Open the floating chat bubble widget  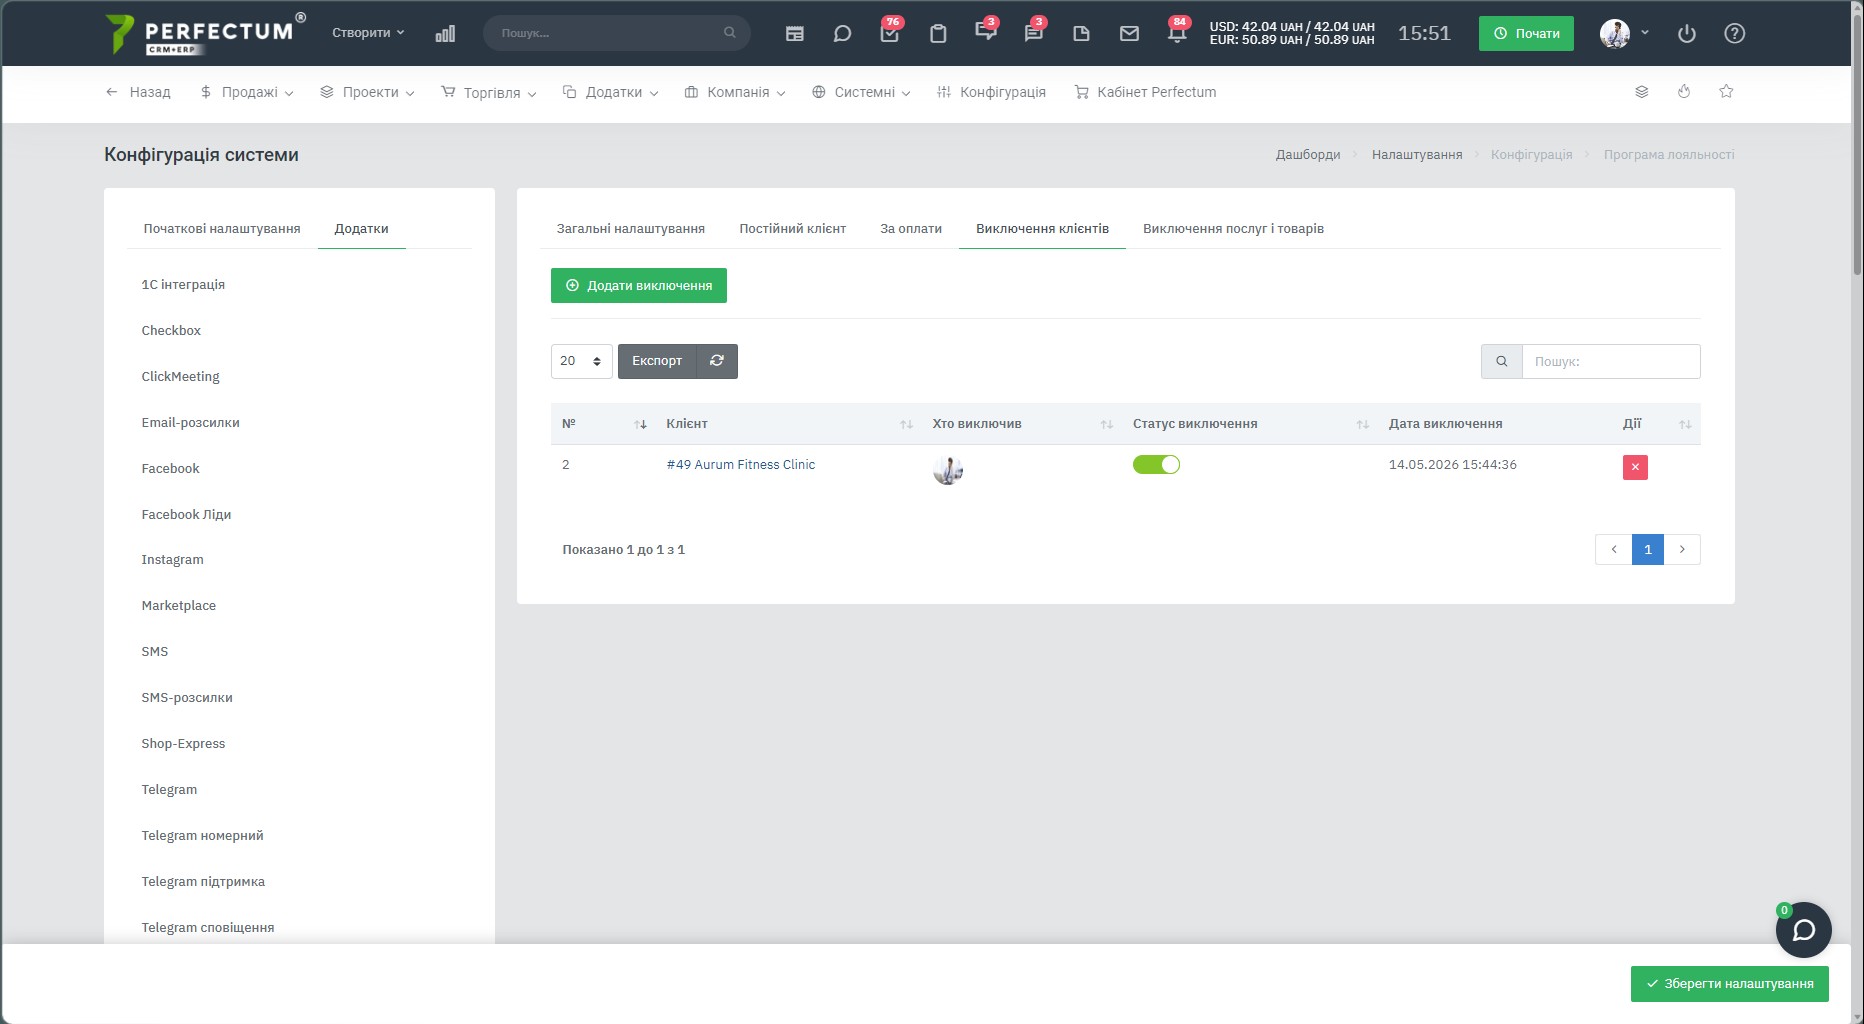coord(1803,930)
